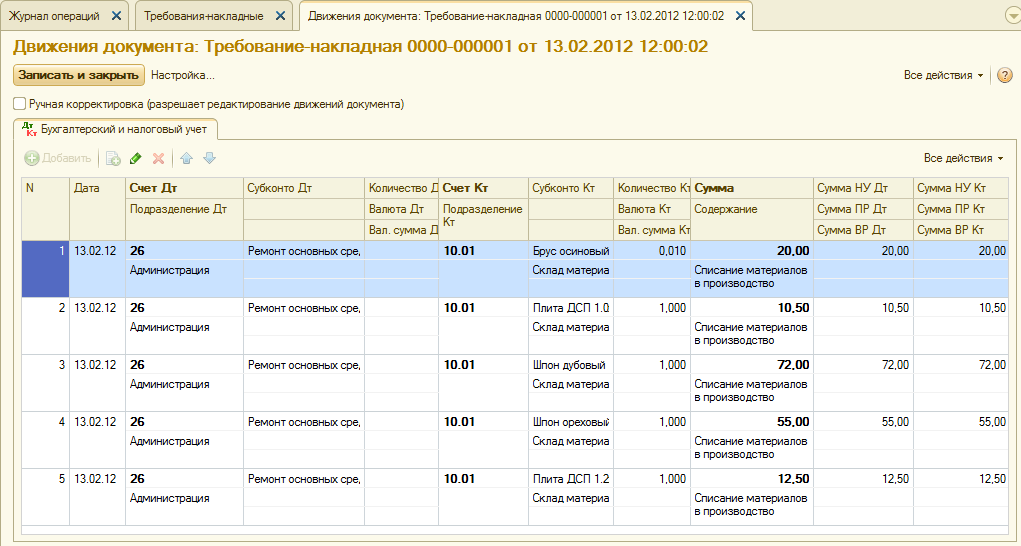Select row number 5 cell

tap(45, 497)
